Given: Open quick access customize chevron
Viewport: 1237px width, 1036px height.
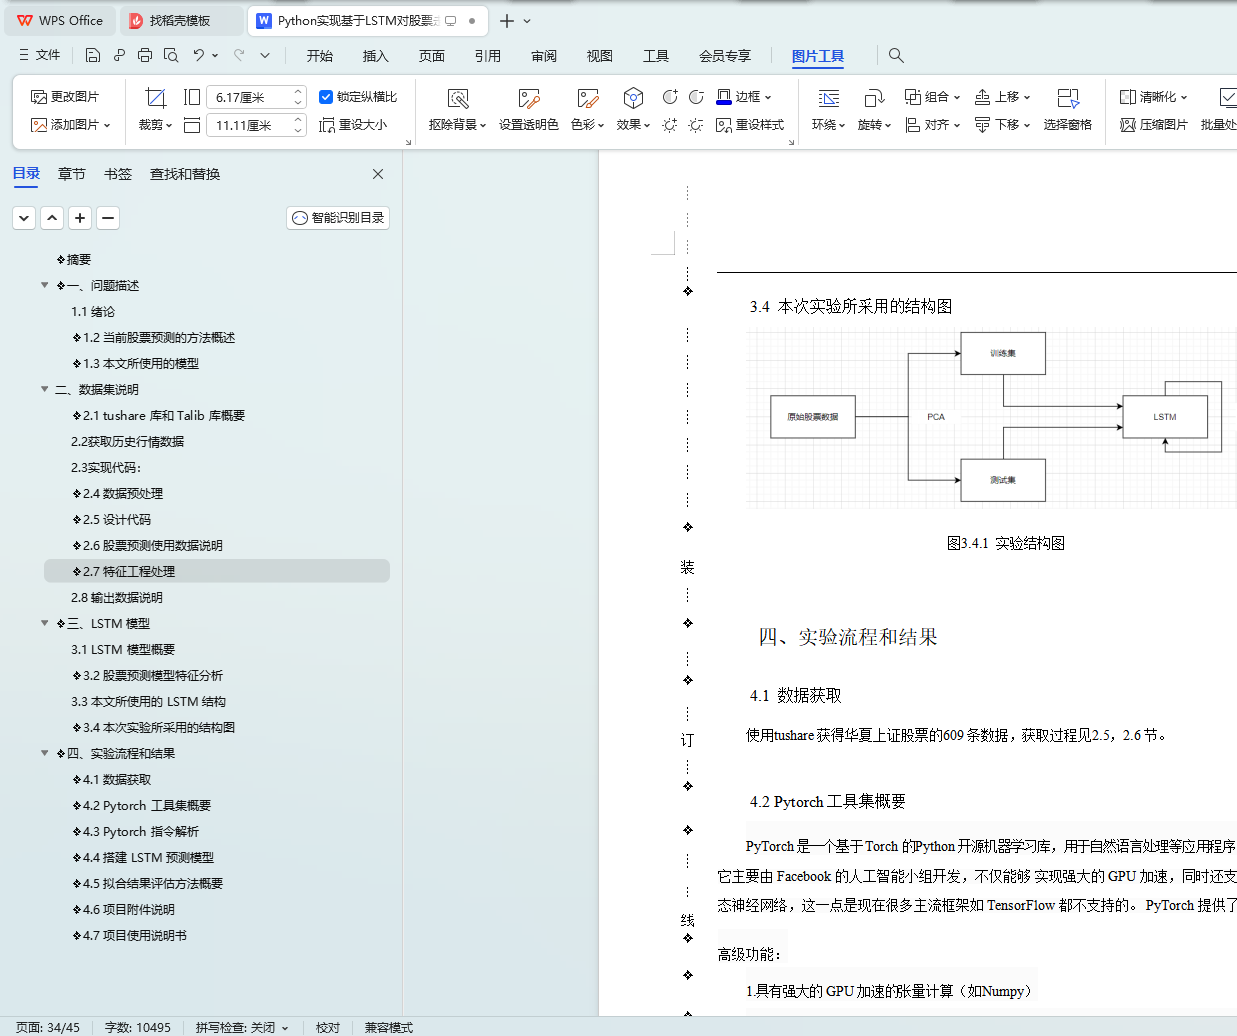Looking at the screenshot, I should click(265, 55).
